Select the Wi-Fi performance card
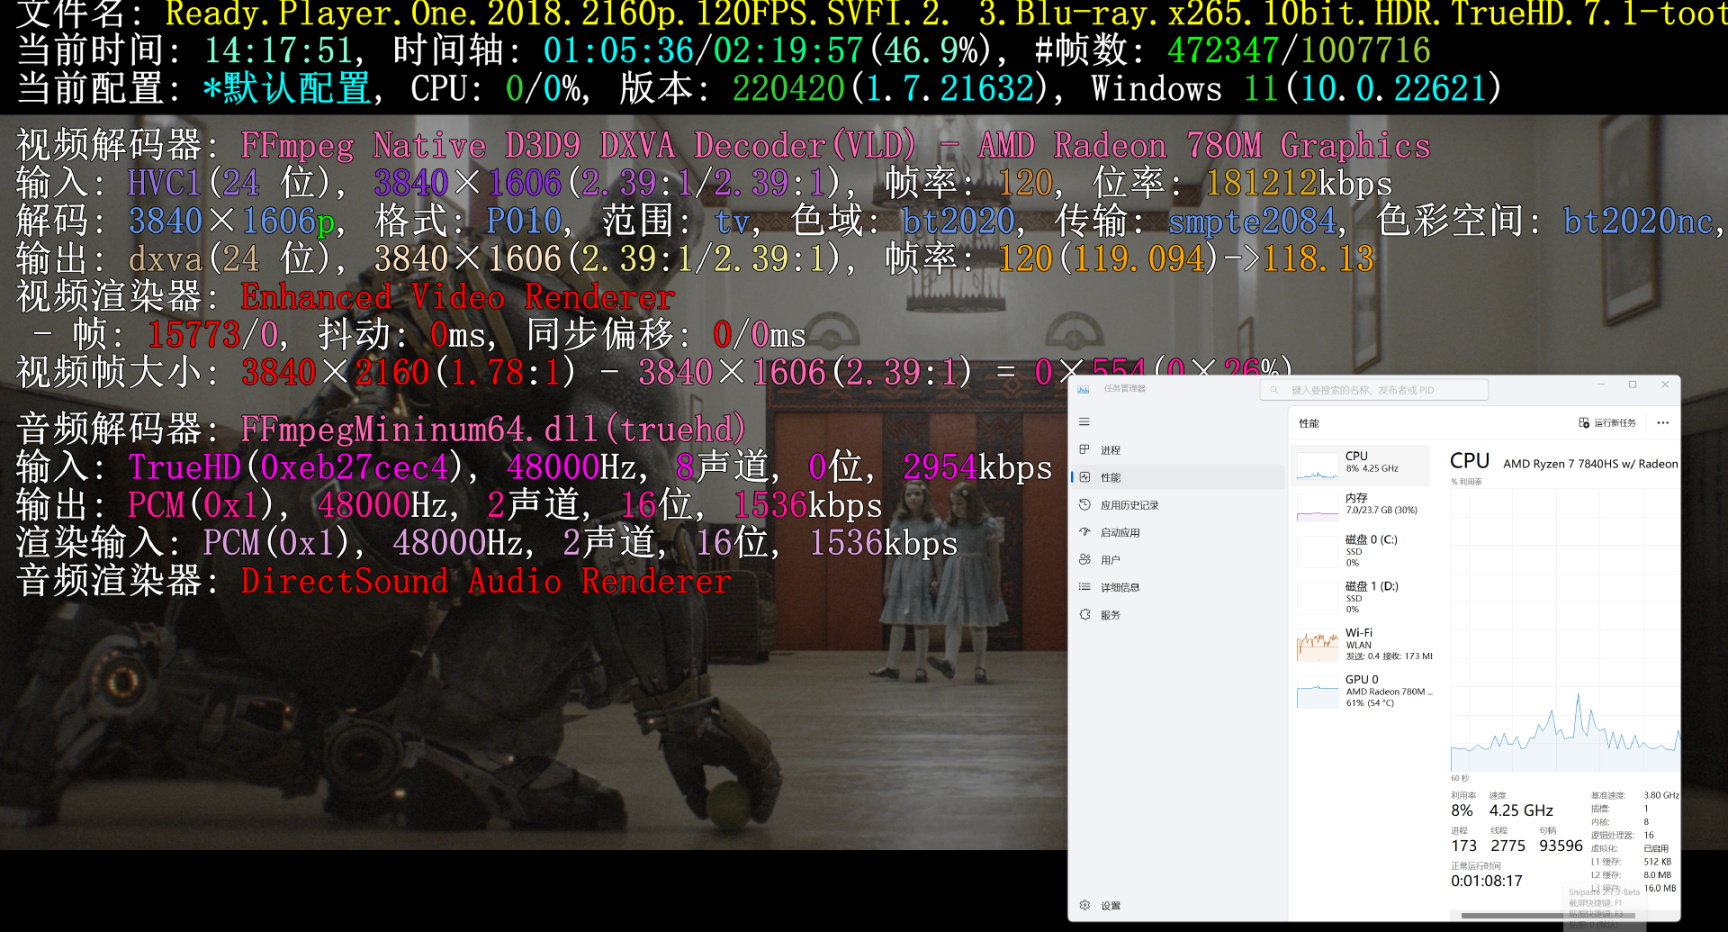Viewport: 1728px width, 932px height. 1363,645
